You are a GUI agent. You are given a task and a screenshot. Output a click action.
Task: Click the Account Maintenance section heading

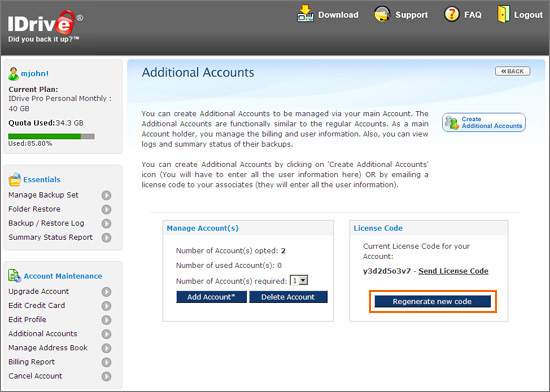point(63,276)
